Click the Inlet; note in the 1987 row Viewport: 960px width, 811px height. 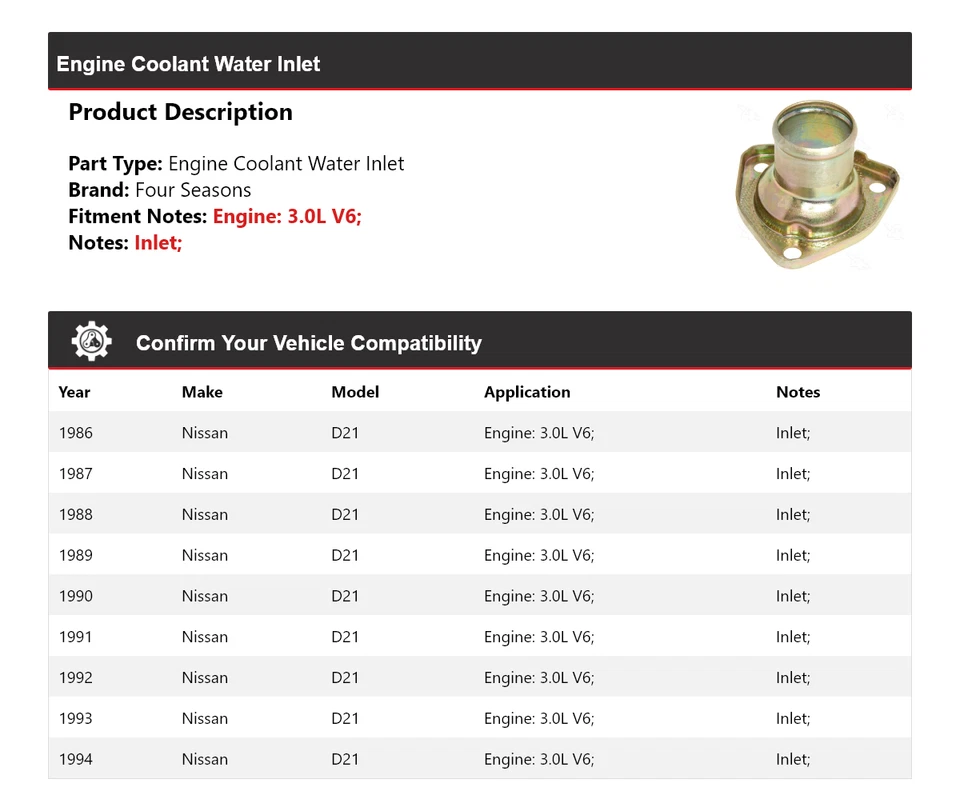tap(793, 474)
